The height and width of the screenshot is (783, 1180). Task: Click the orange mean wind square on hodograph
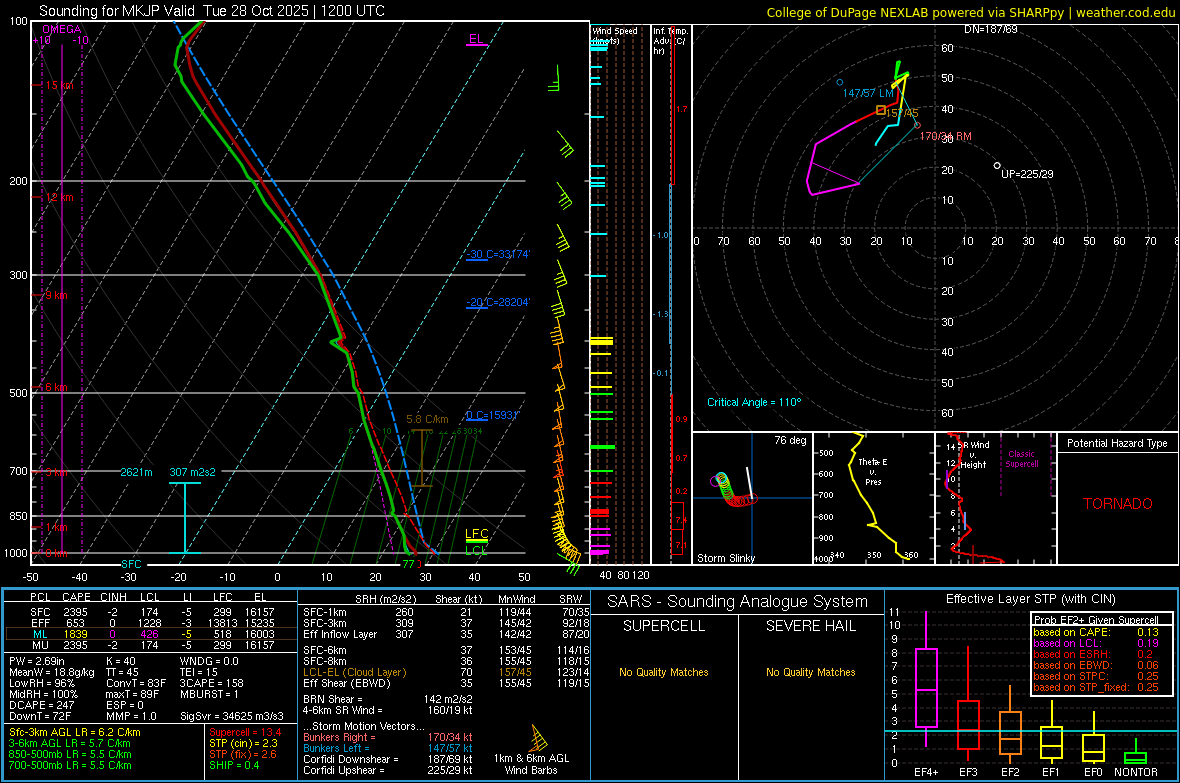point(881,110)
